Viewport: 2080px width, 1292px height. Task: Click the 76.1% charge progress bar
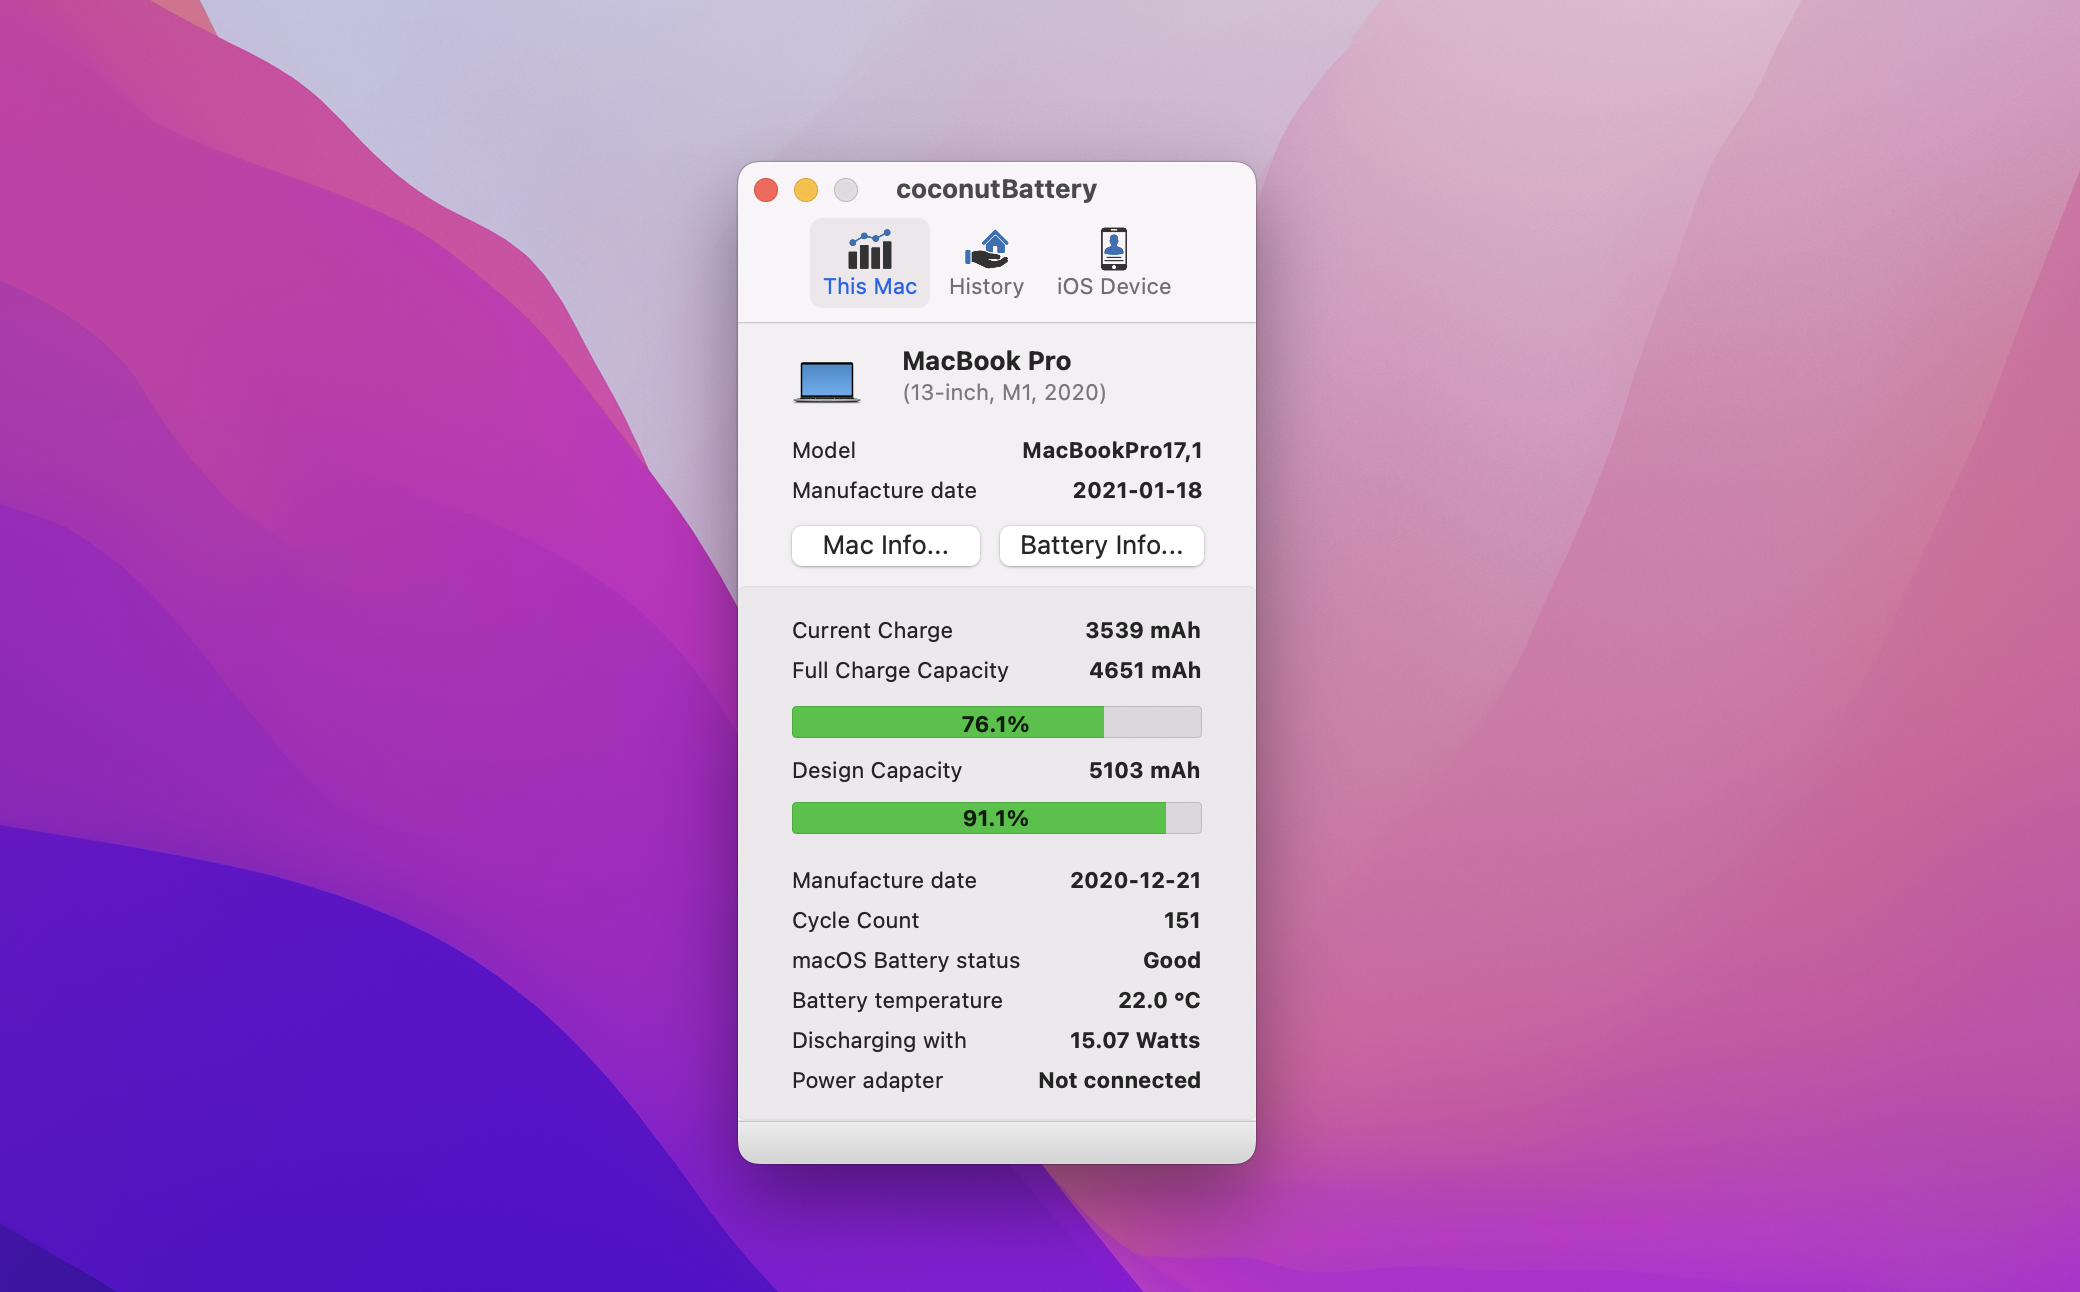click(996, 722)
